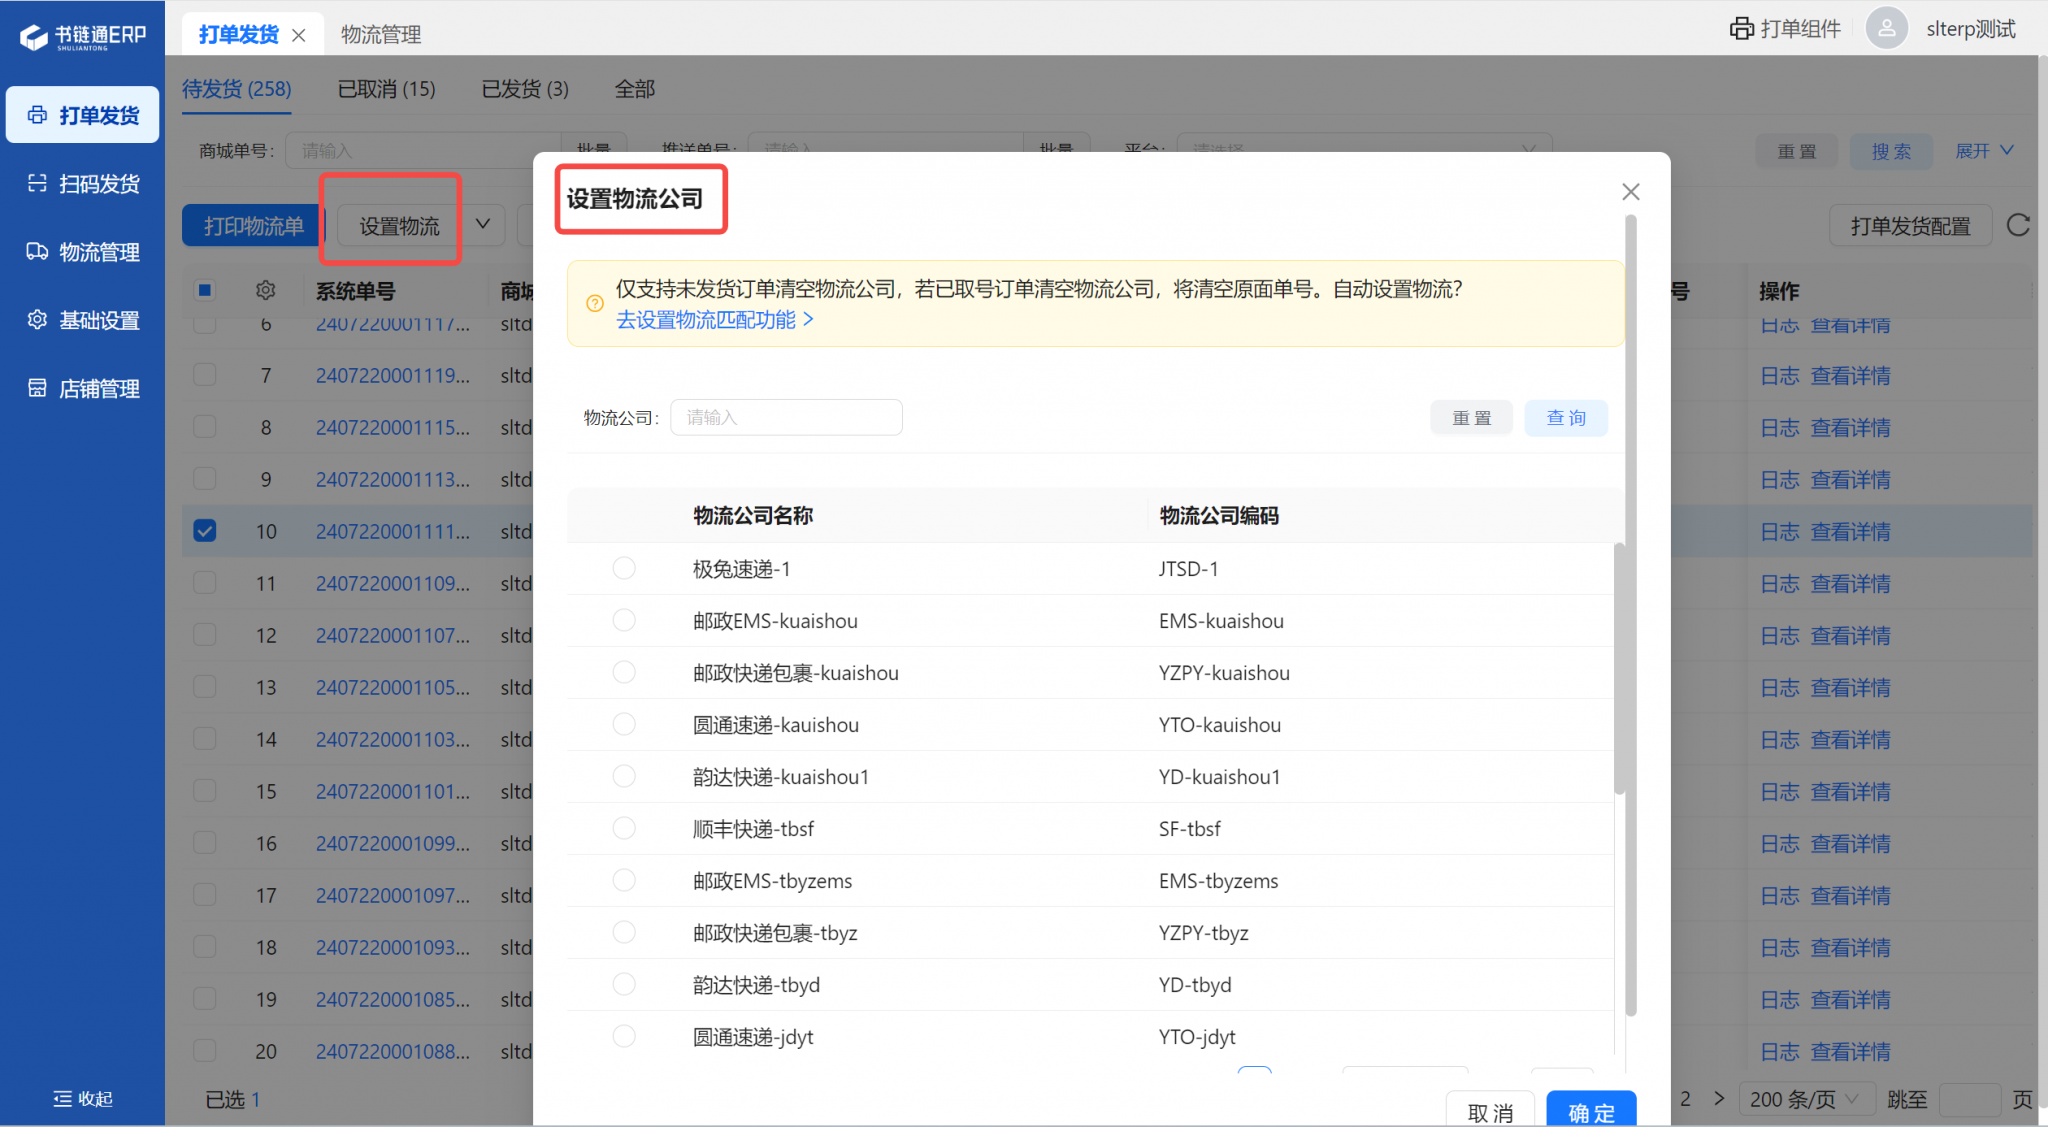This screenshot has height=1127, width=2048.
Task: Select the 邮政快递包裹-kuaishou radio button
Action: [x=624, y=672]
